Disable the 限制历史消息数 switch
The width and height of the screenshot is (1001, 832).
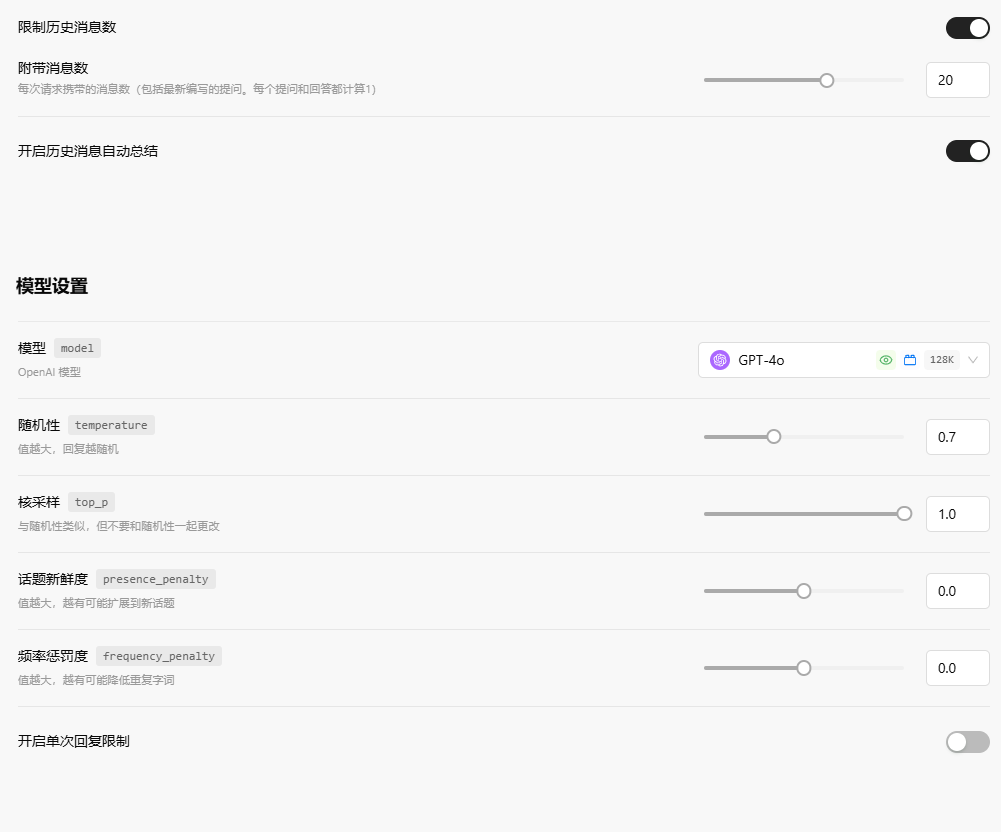[967, 28]
